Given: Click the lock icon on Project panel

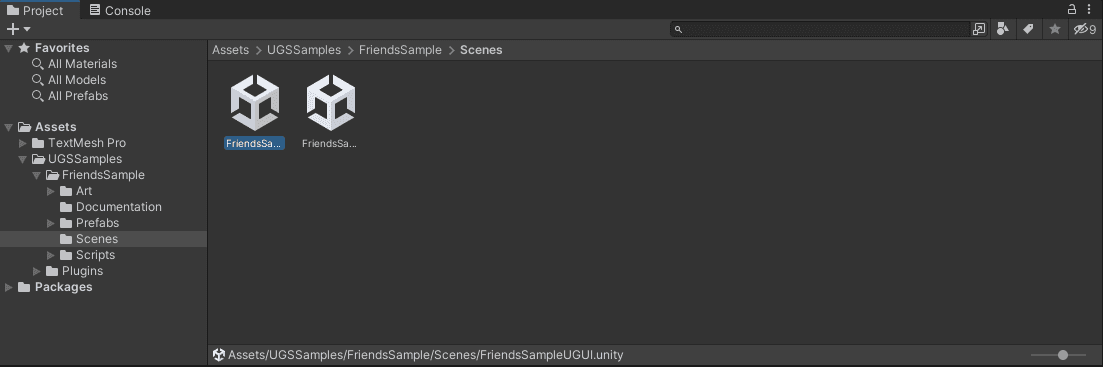Looking at the screenshot, I should click(1072, 9).
